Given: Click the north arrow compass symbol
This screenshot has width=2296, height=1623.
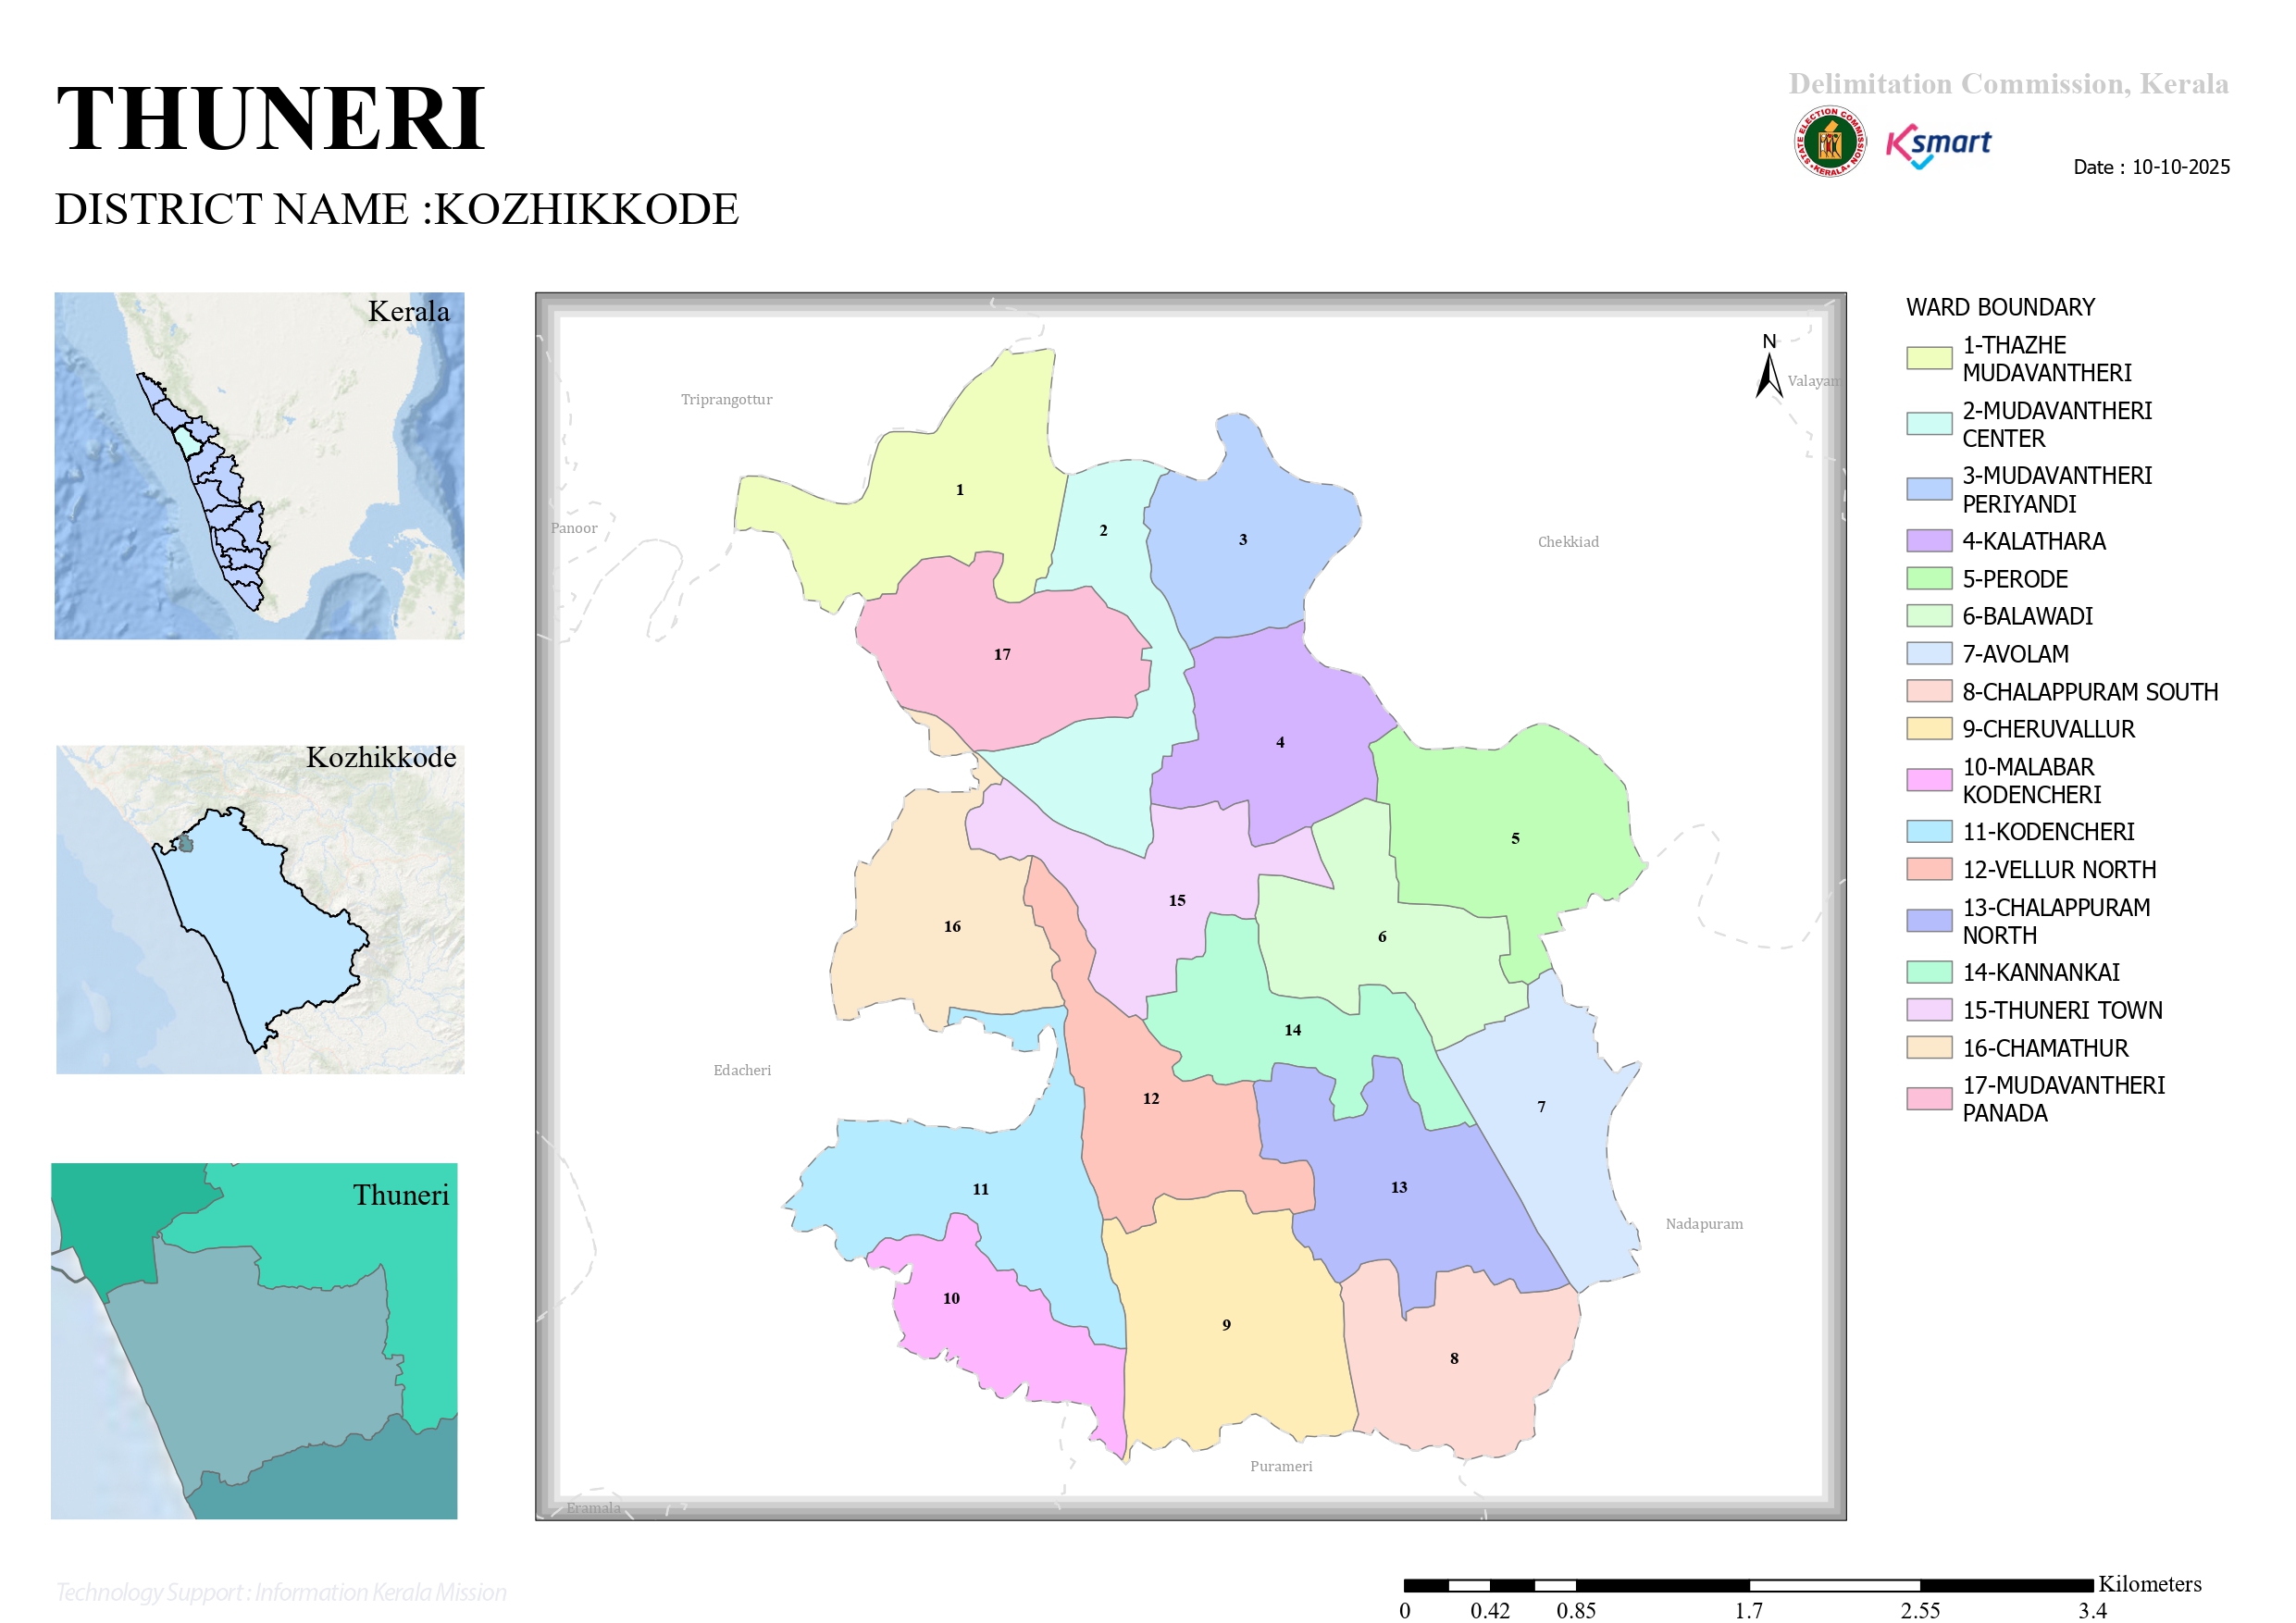Looking at the screenshot, I should click(1769, 366).
